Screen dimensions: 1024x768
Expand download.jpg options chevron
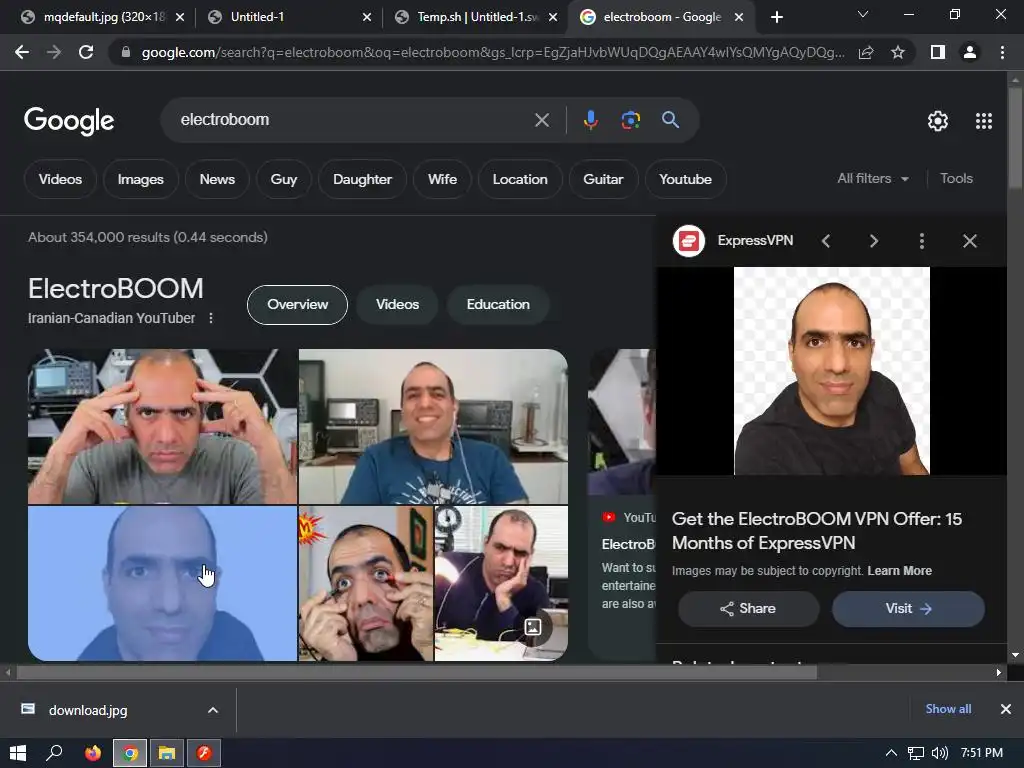[x=213, y=710]
